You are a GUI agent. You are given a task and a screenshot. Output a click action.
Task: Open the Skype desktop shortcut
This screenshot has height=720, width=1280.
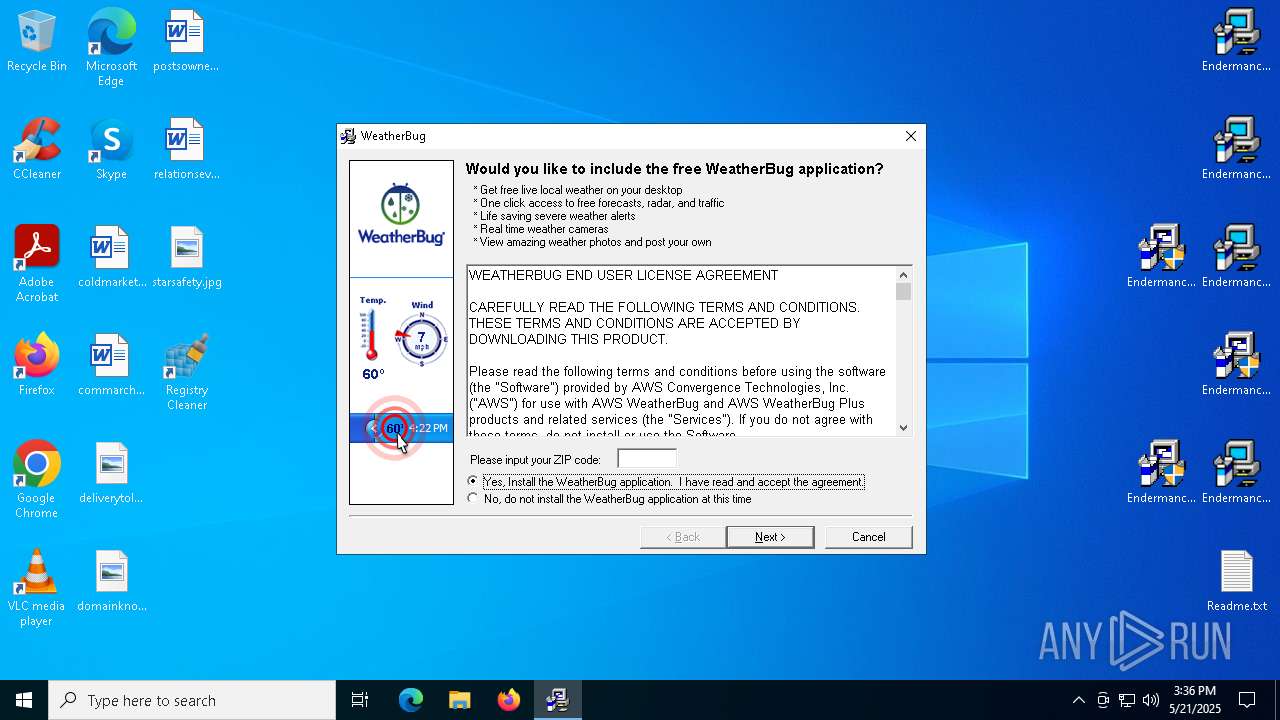pos(111,150)
